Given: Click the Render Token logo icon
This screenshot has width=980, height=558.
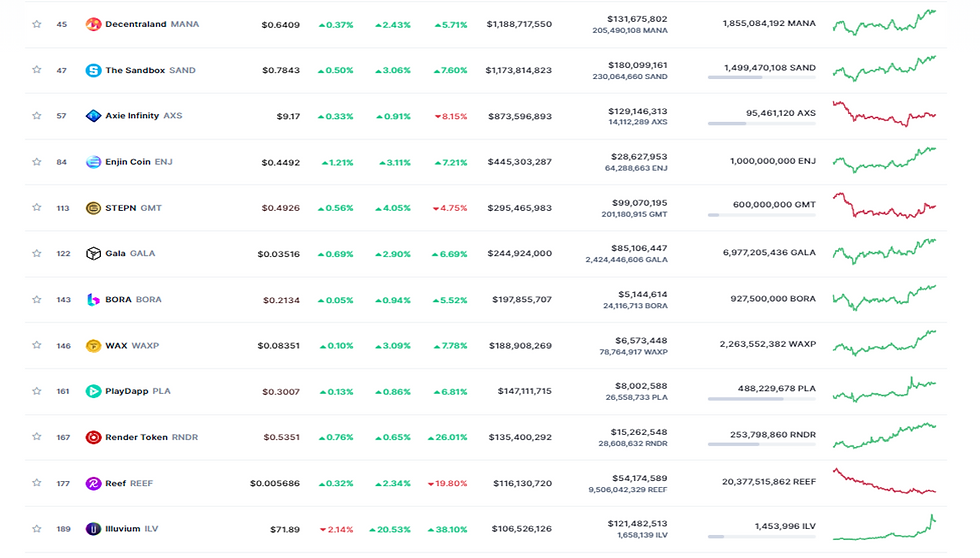Looking at the screenshot, I should click(94, 437).
